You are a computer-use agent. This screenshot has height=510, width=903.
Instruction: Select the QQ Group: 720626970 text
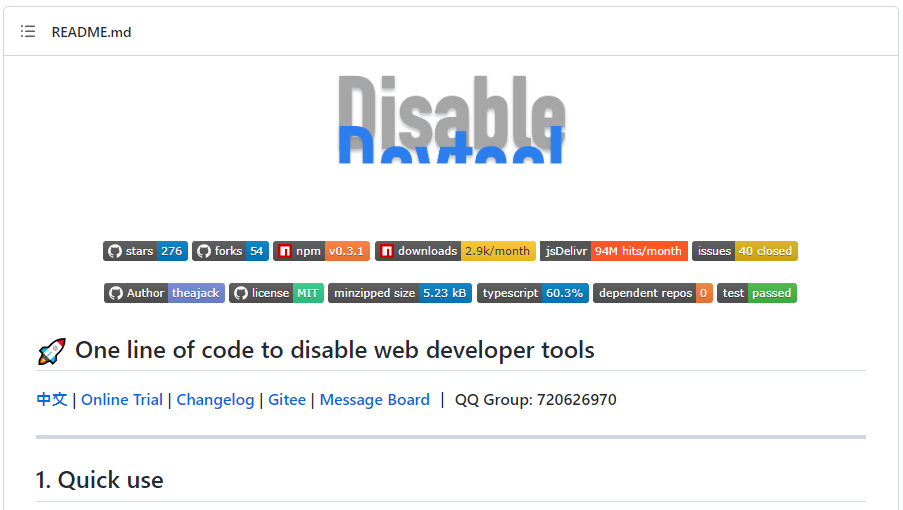coord(536,399)
